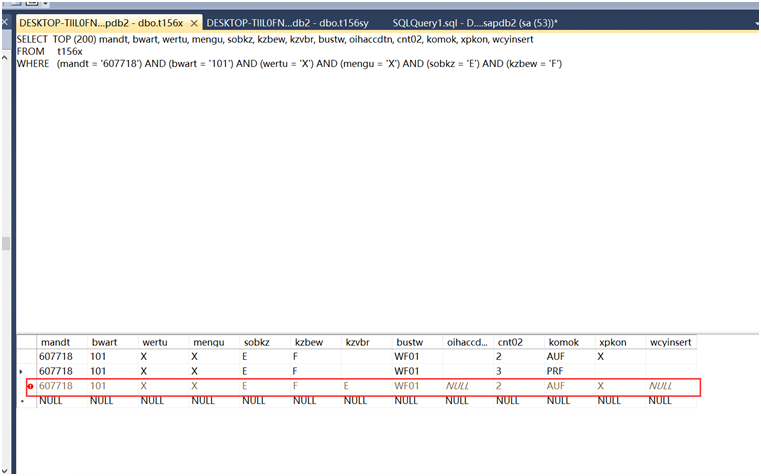Click the kzbew cell F in the first row
This screenshot has width=761, height=476.
click(316, 357)
